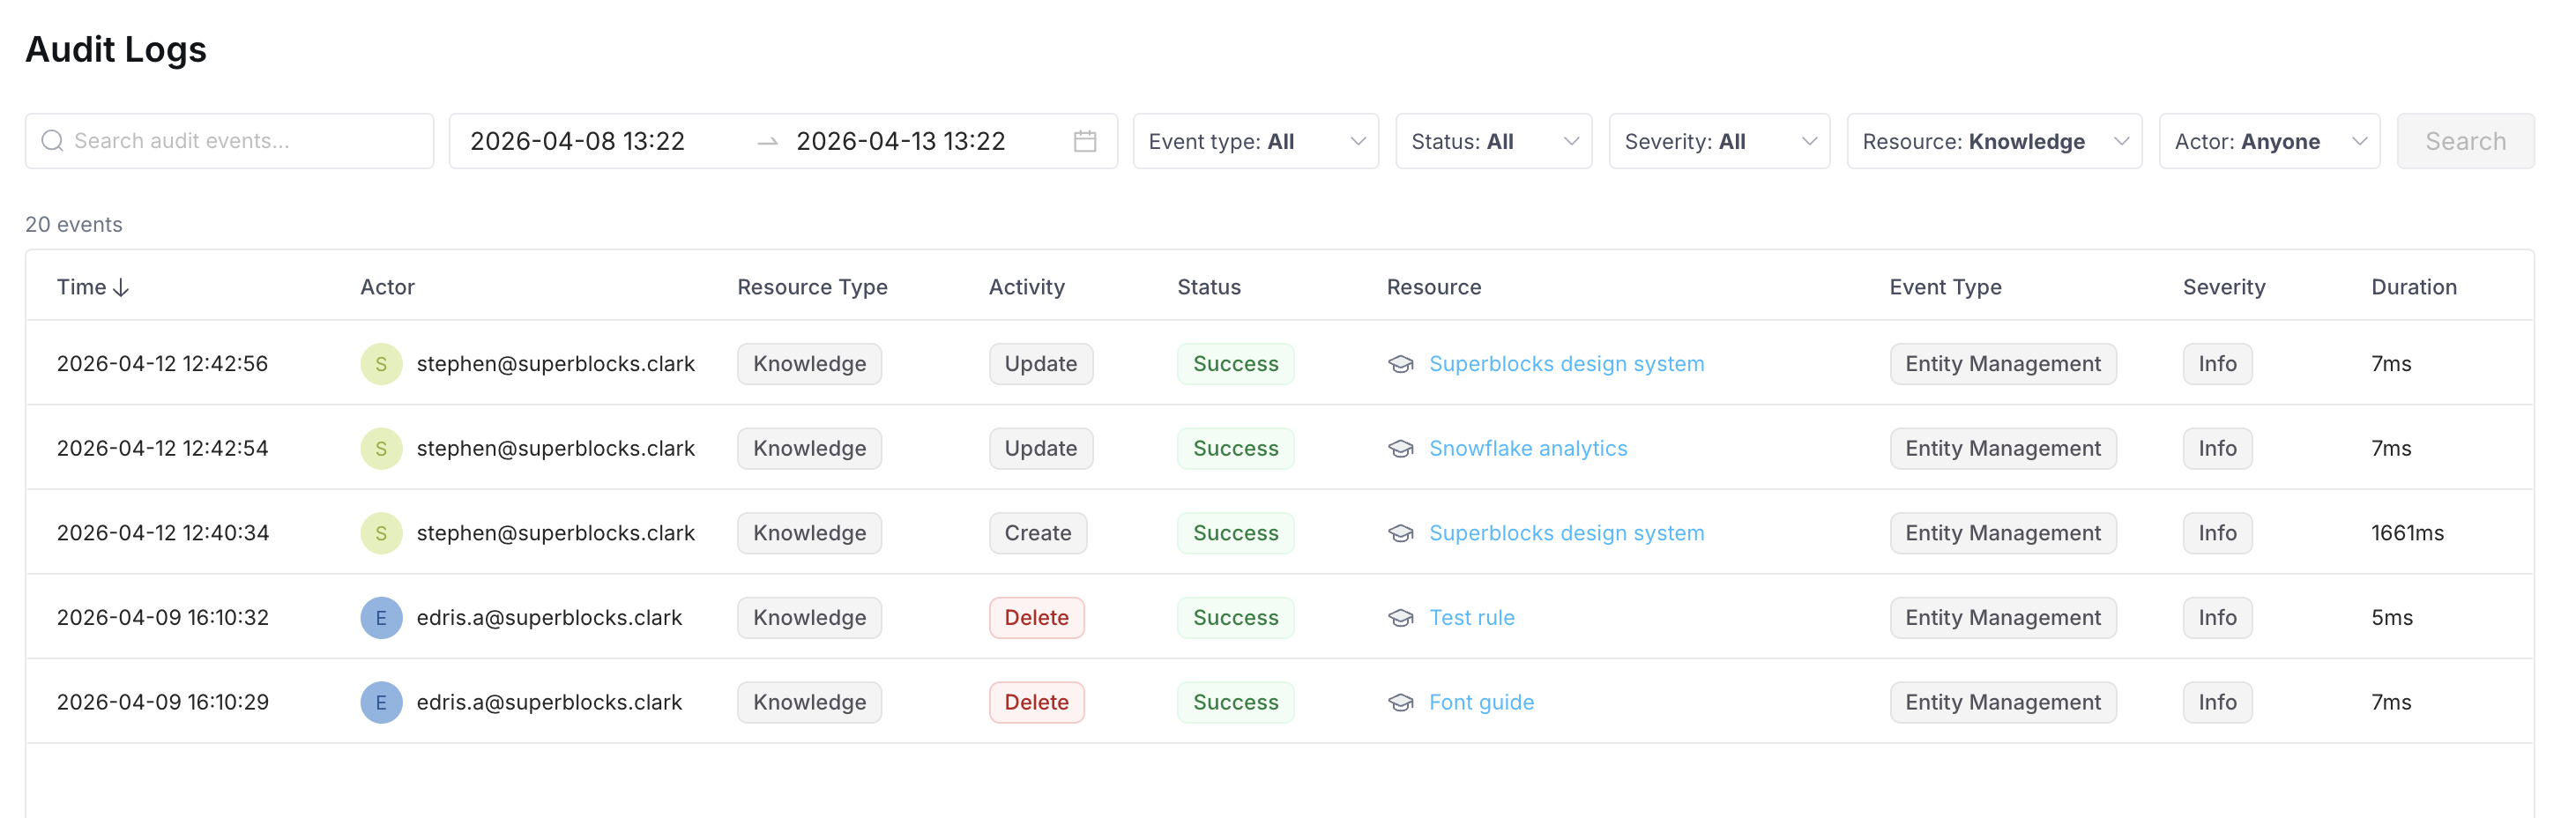
Task: Click knowledge icon beside Test rule
Action: pyautogui.click(x=1400, y=618)
